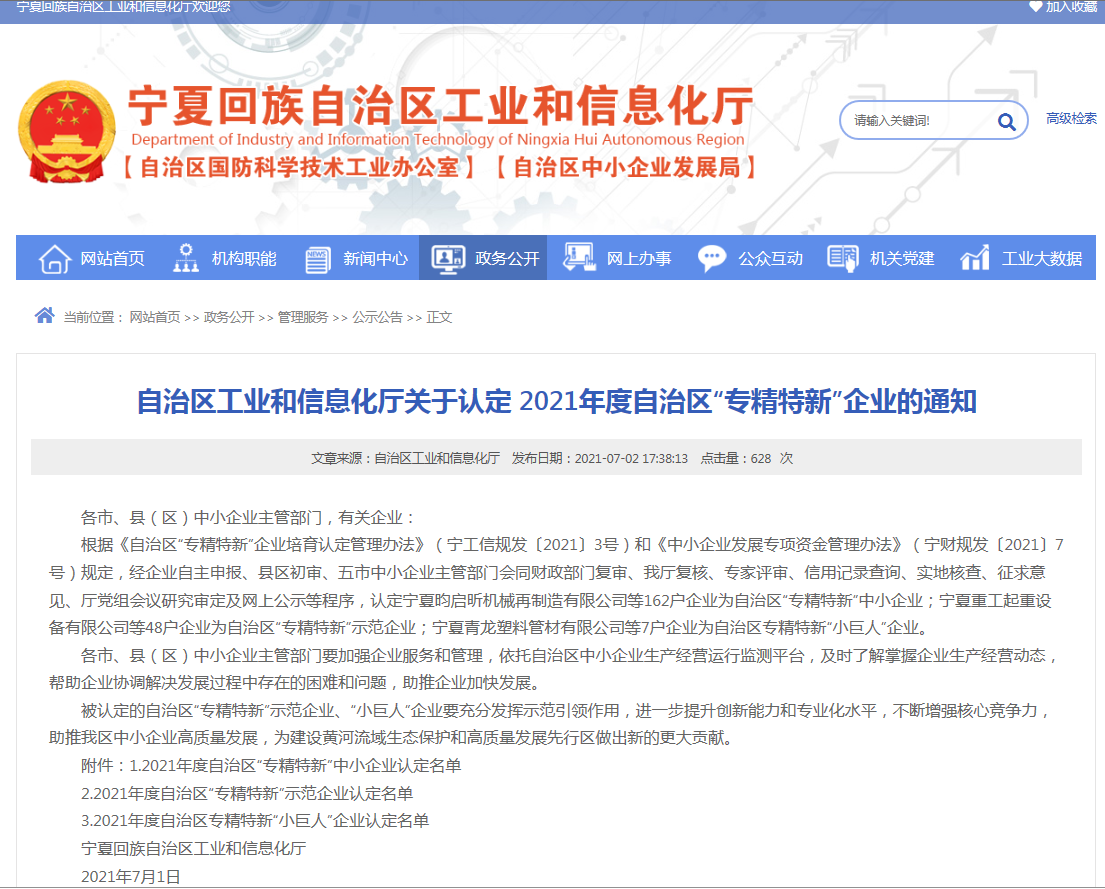
Task: Click 政务公开 breadcrumb link
Action: tap(229, 317)
